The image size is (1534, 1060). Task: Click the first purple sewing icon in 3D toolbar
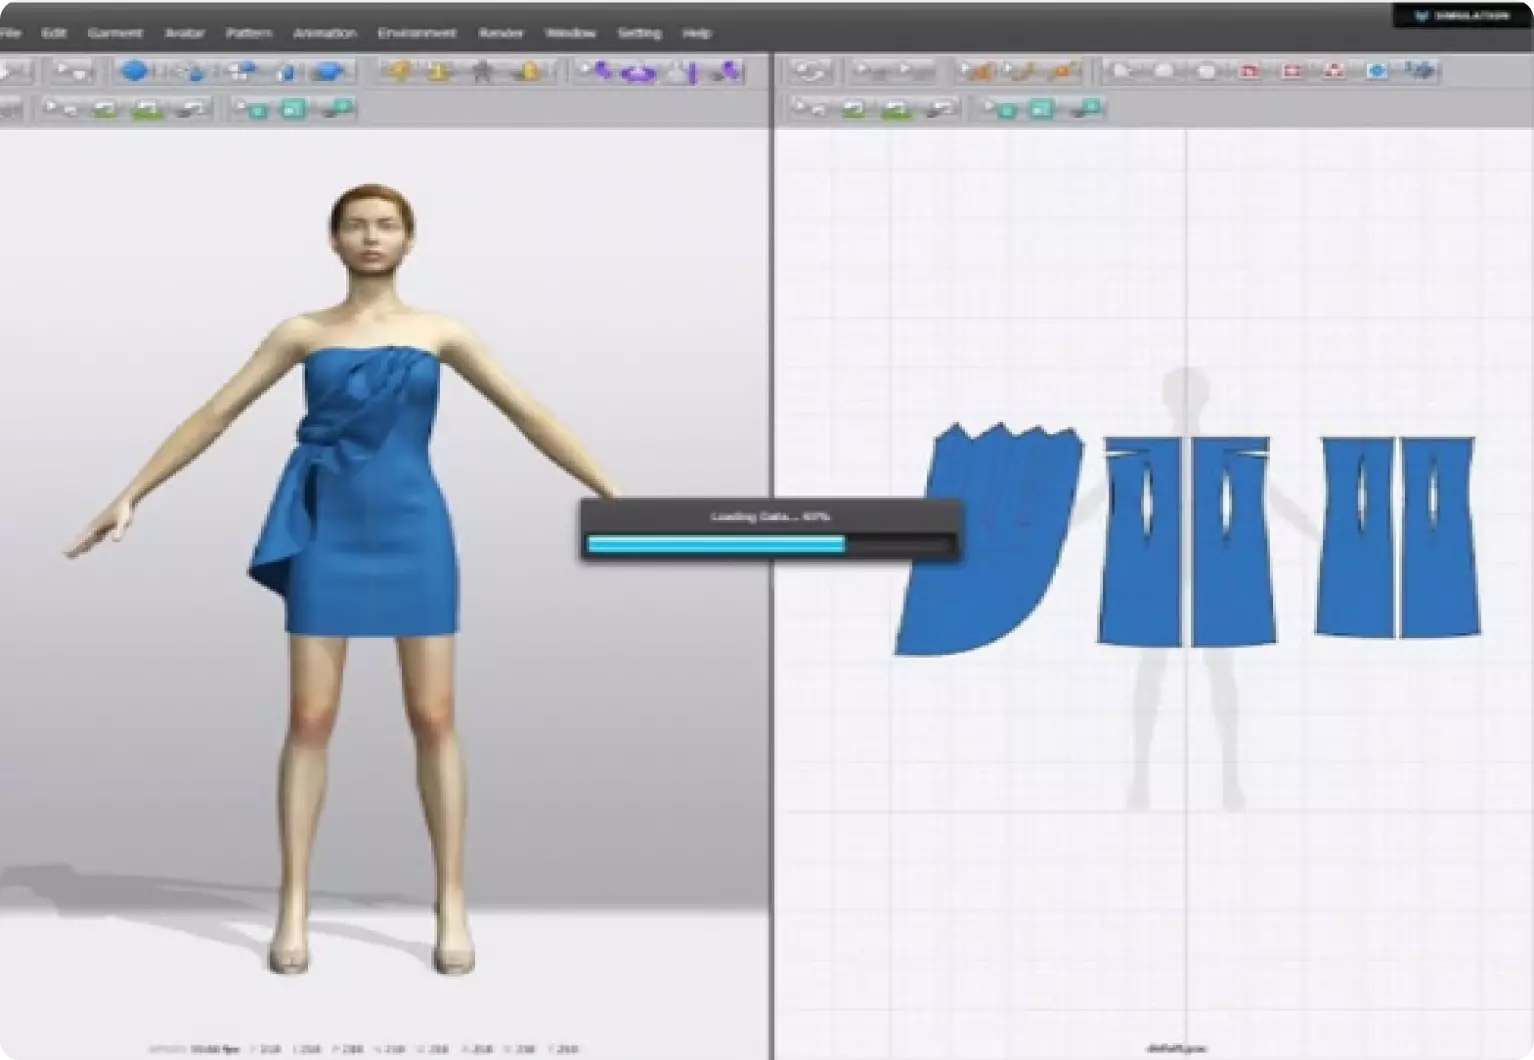(599, 71)
